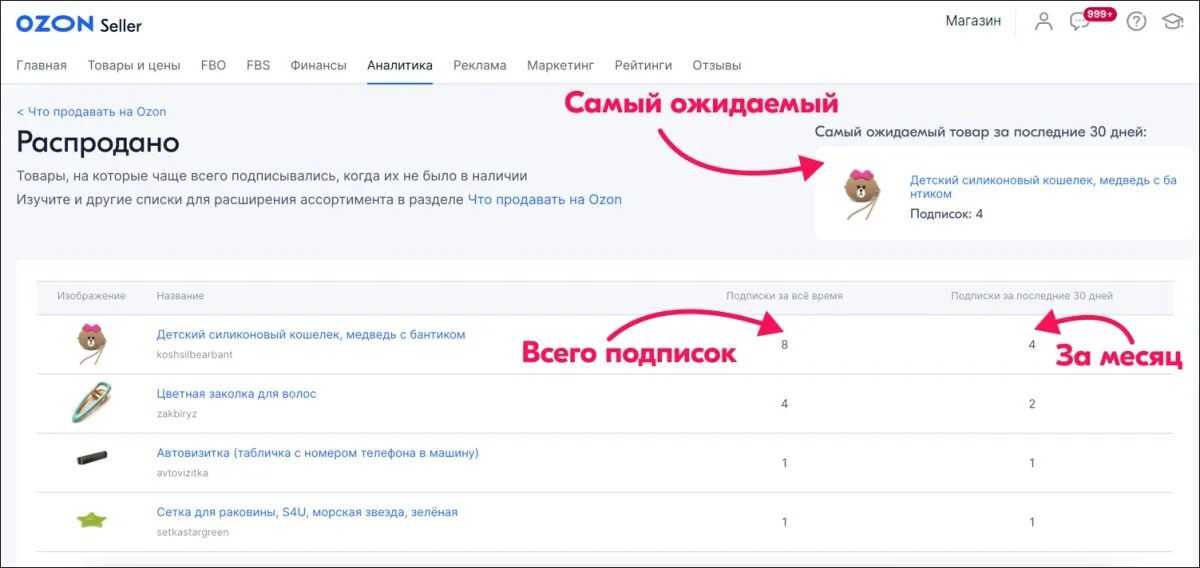Open the user profile icon
The width and height of the screenshot is (1200, 568).
1044,21
